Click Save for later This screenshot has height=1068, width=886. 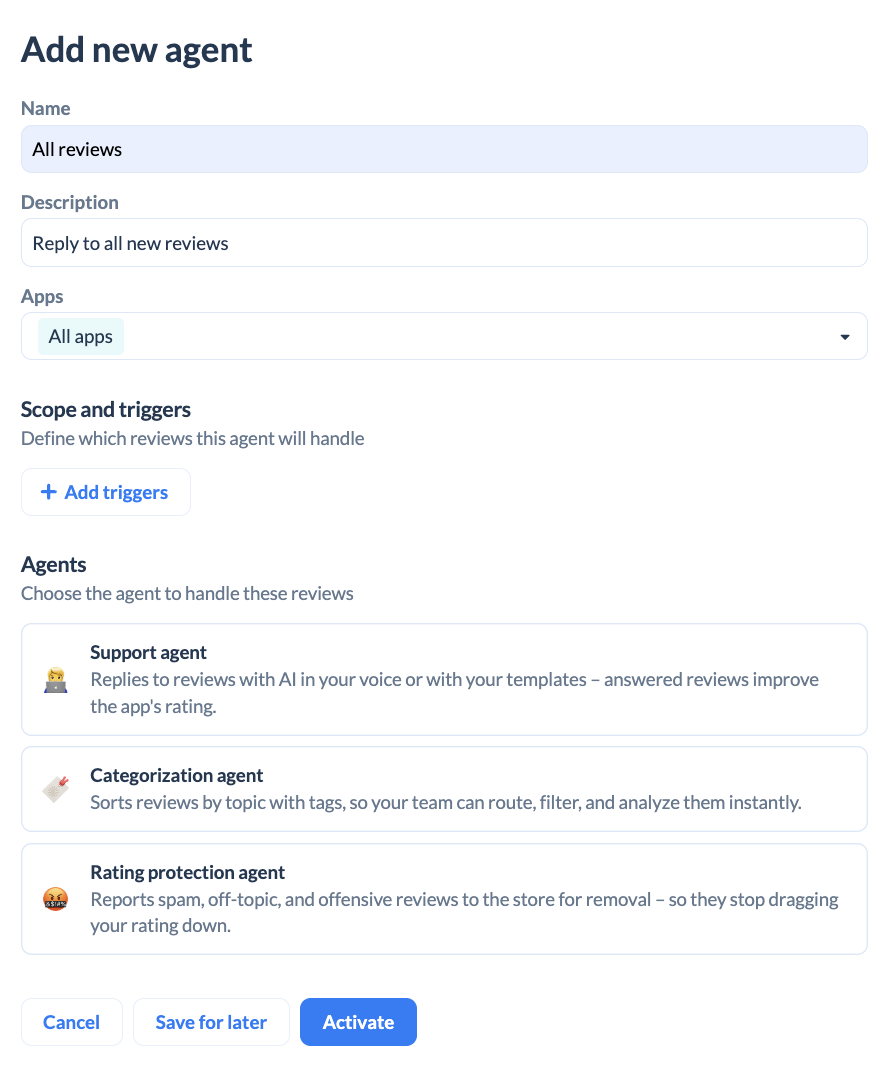(211, 1022)
